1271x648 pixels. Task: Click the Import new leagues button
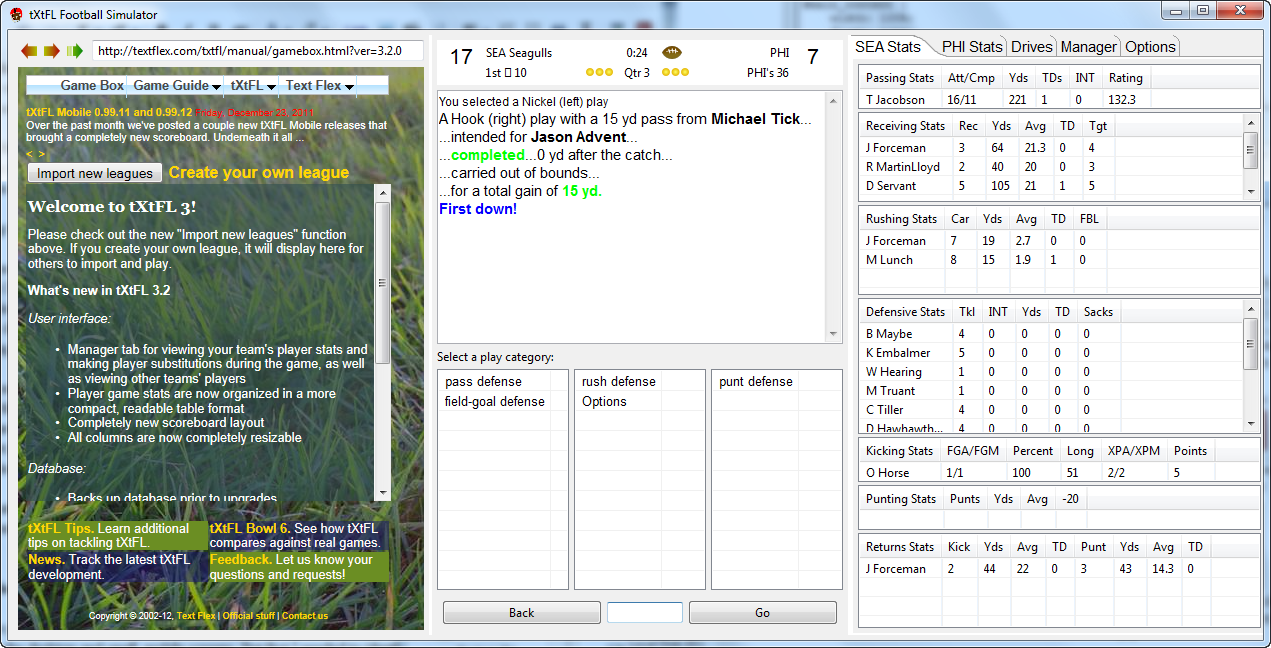coord(95,173)
